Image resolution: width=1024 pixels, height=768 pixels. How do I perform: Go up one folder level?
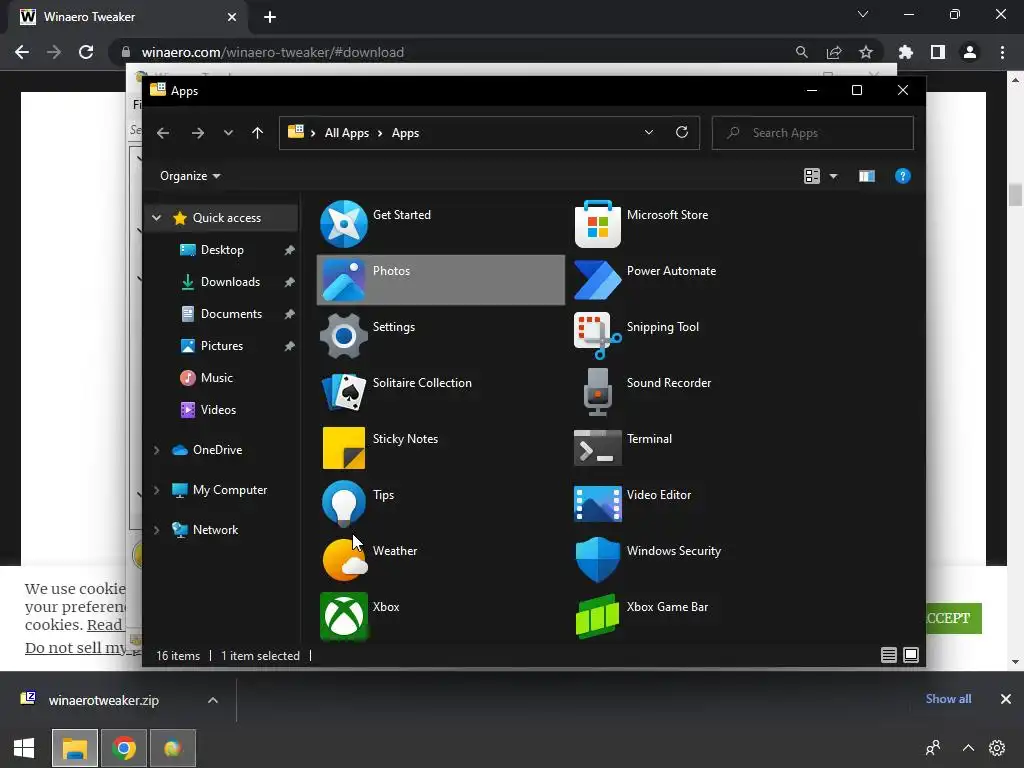pyautogui.click(x=257, y=133)
